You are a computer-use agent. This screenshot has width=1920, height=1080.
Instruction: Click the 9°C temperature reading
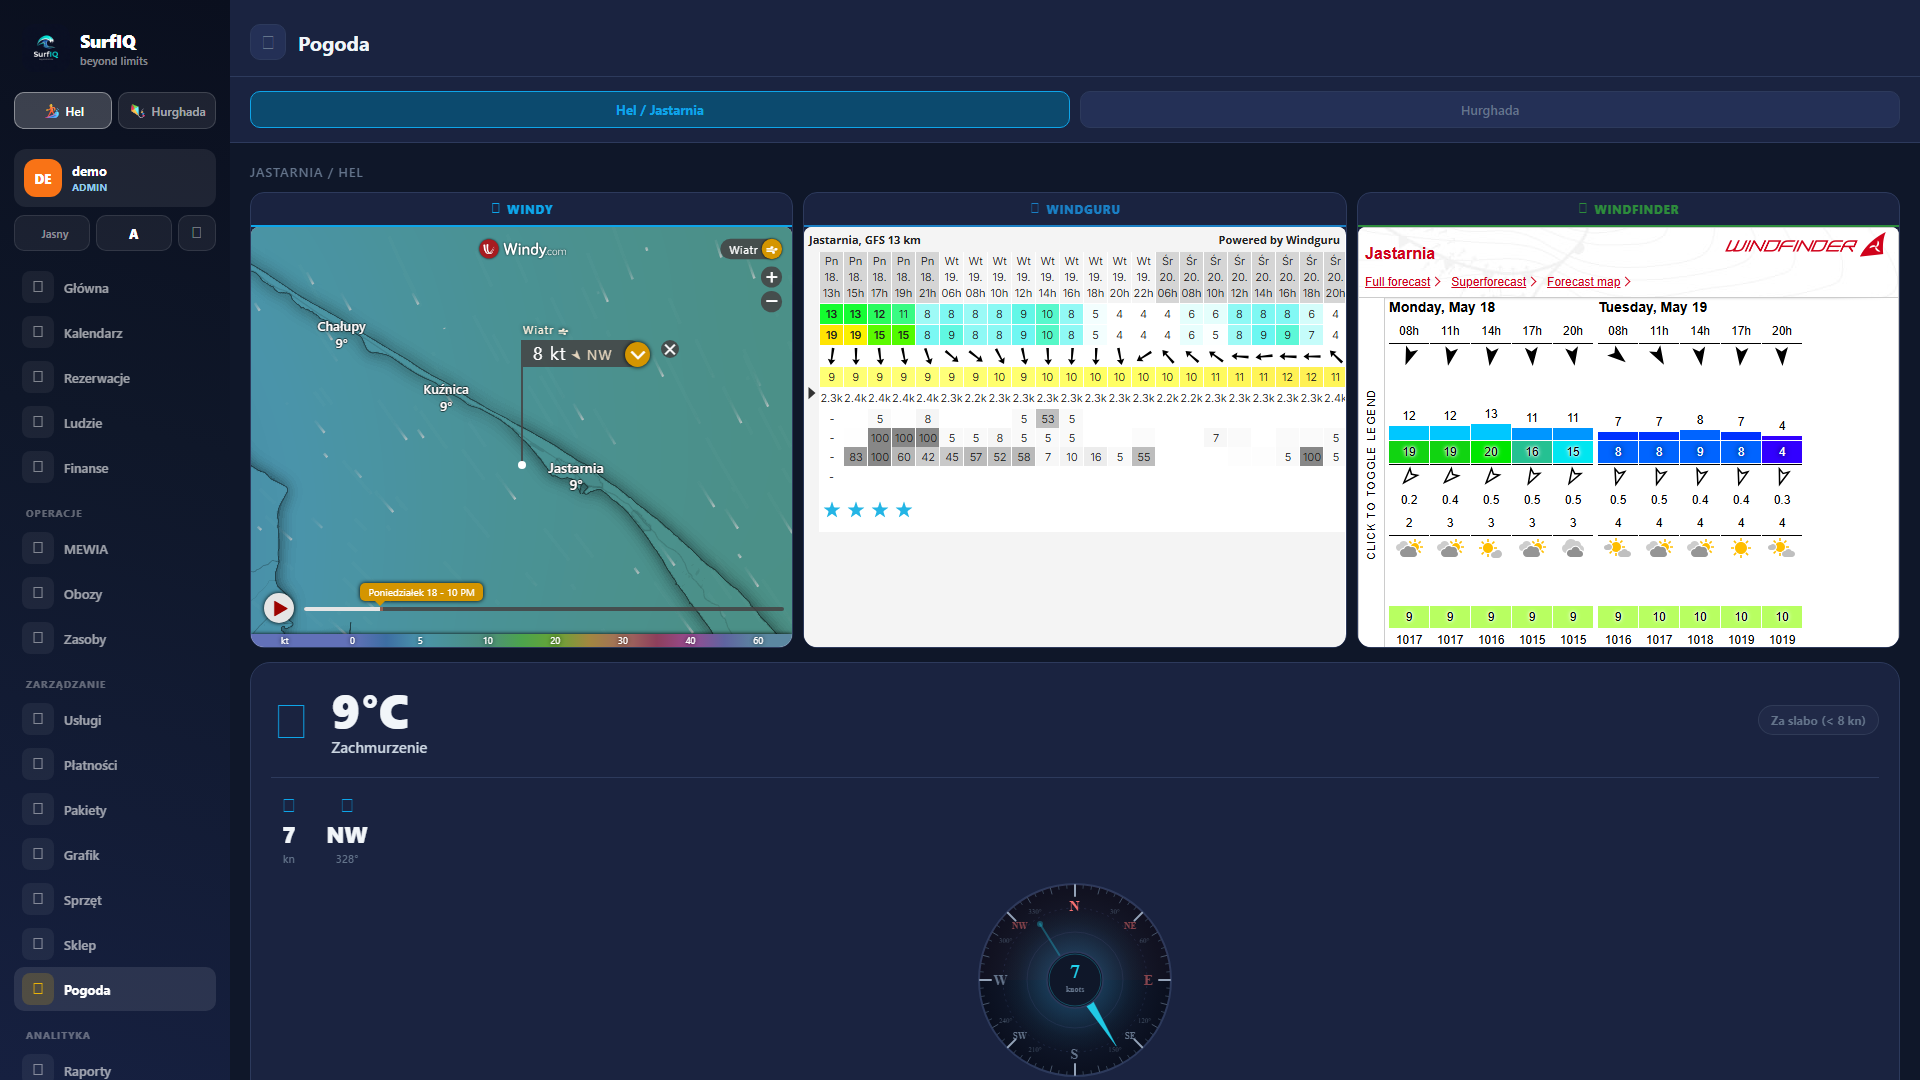click(370, 712)
